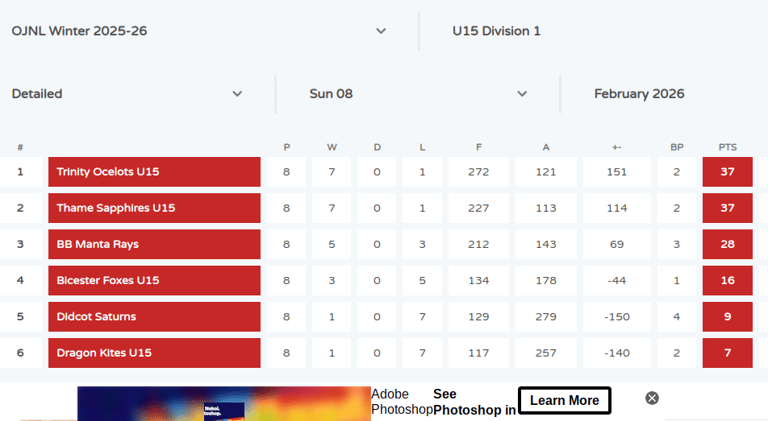Open the Detailed view dropdown arrow
Viewport: 768px width, 421px height.
237,94
